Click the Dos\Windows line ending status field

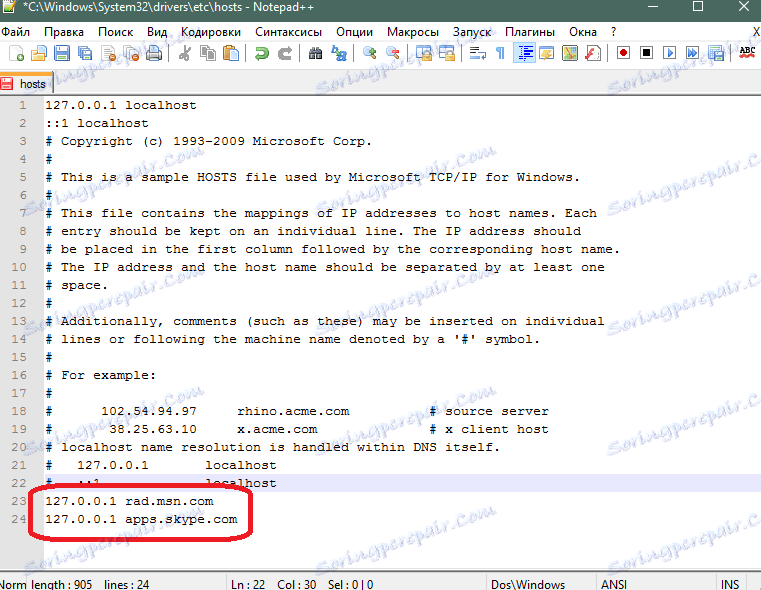528,584
